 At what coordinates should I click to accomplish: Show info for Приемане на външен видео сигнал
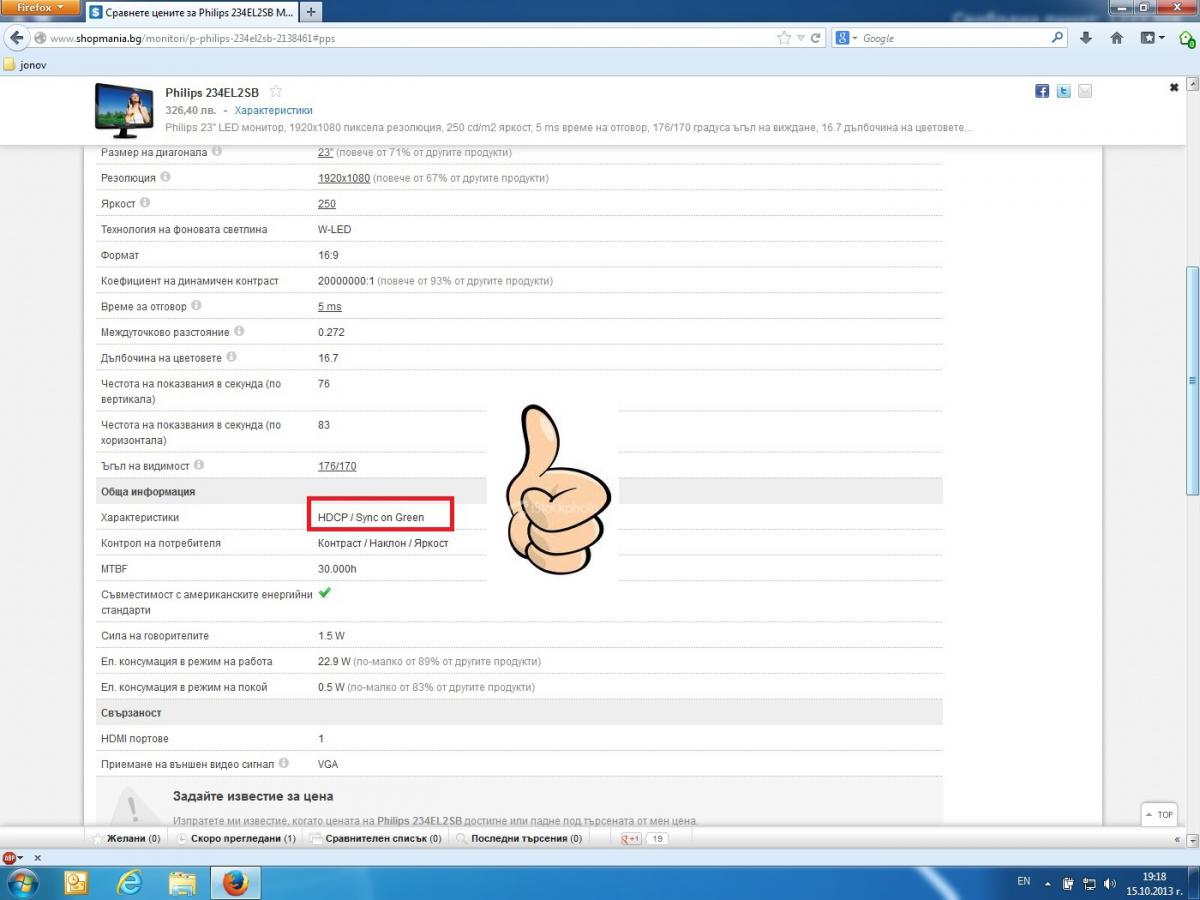click(x=284, y=763)
